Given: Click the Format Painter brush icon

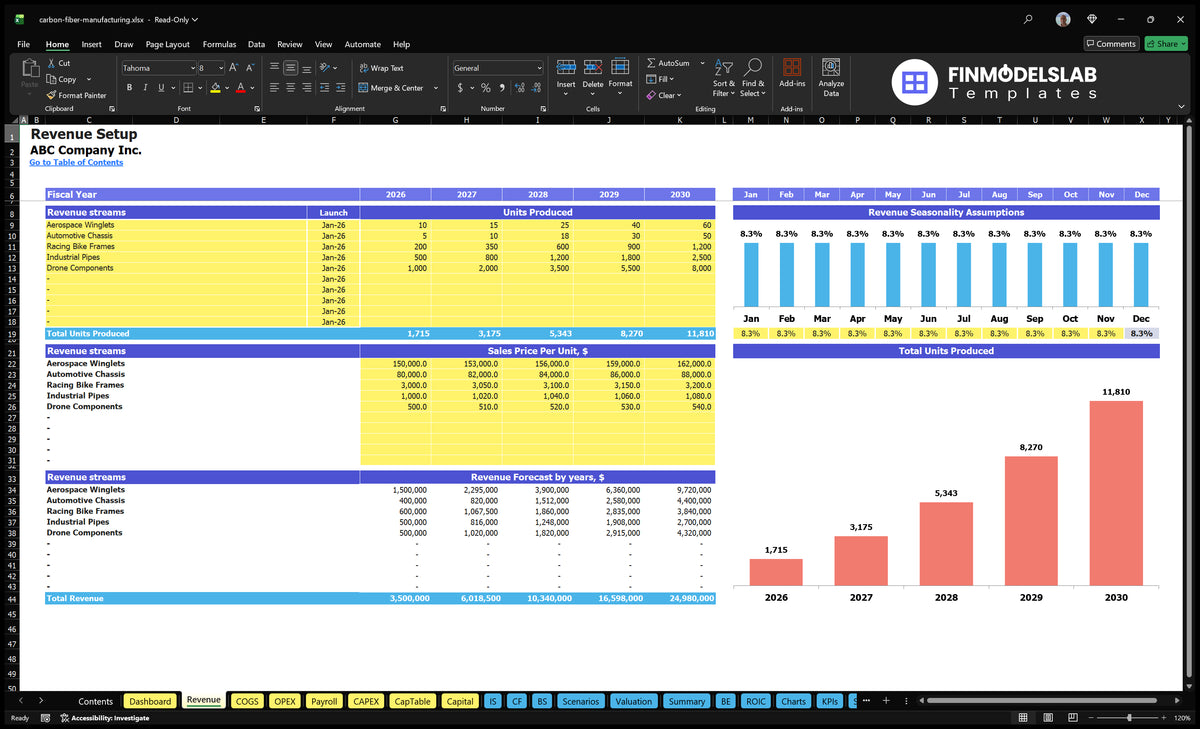Looking at the screenshot, I should 52,95.
